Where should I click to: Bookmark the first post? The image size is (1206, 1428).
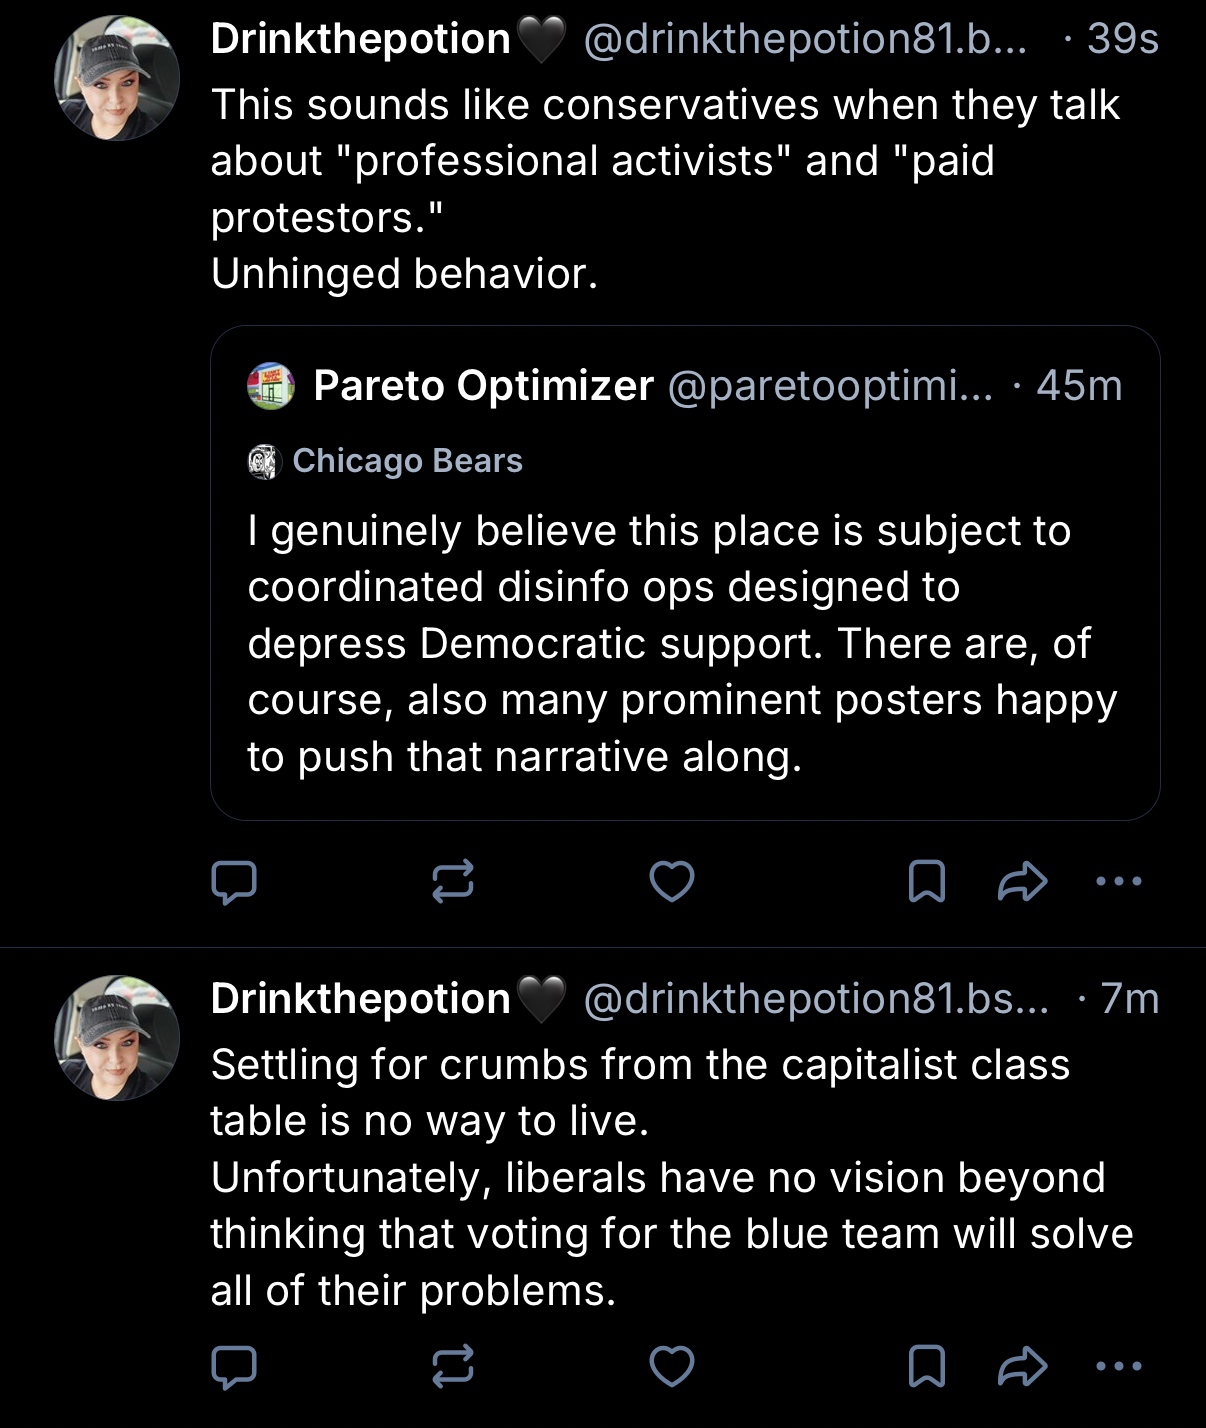[x=926, y=882]
